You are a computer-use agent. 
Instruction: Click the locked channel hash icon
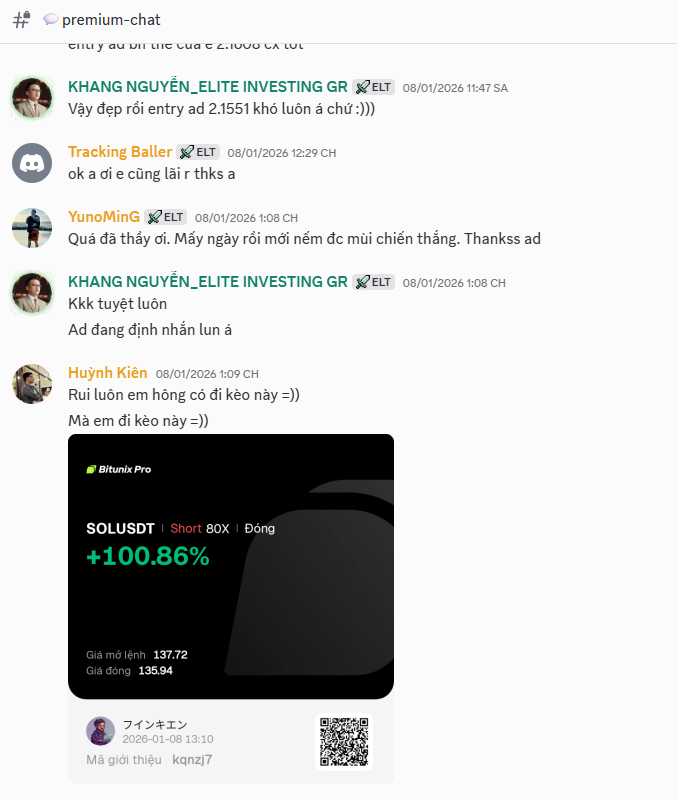tap(21, 20)
